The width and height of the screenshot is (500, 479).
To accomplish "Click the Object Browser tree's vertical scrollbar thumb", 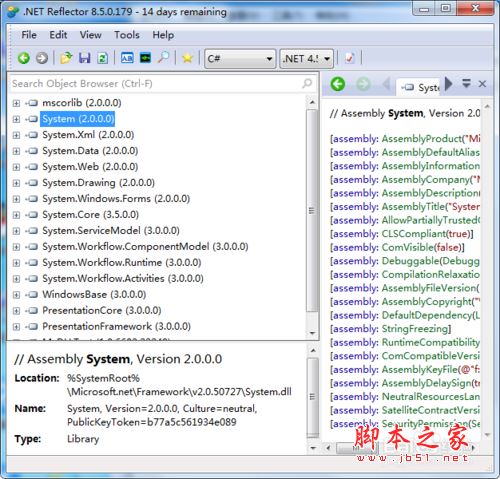I will click(x=312, y=211).
